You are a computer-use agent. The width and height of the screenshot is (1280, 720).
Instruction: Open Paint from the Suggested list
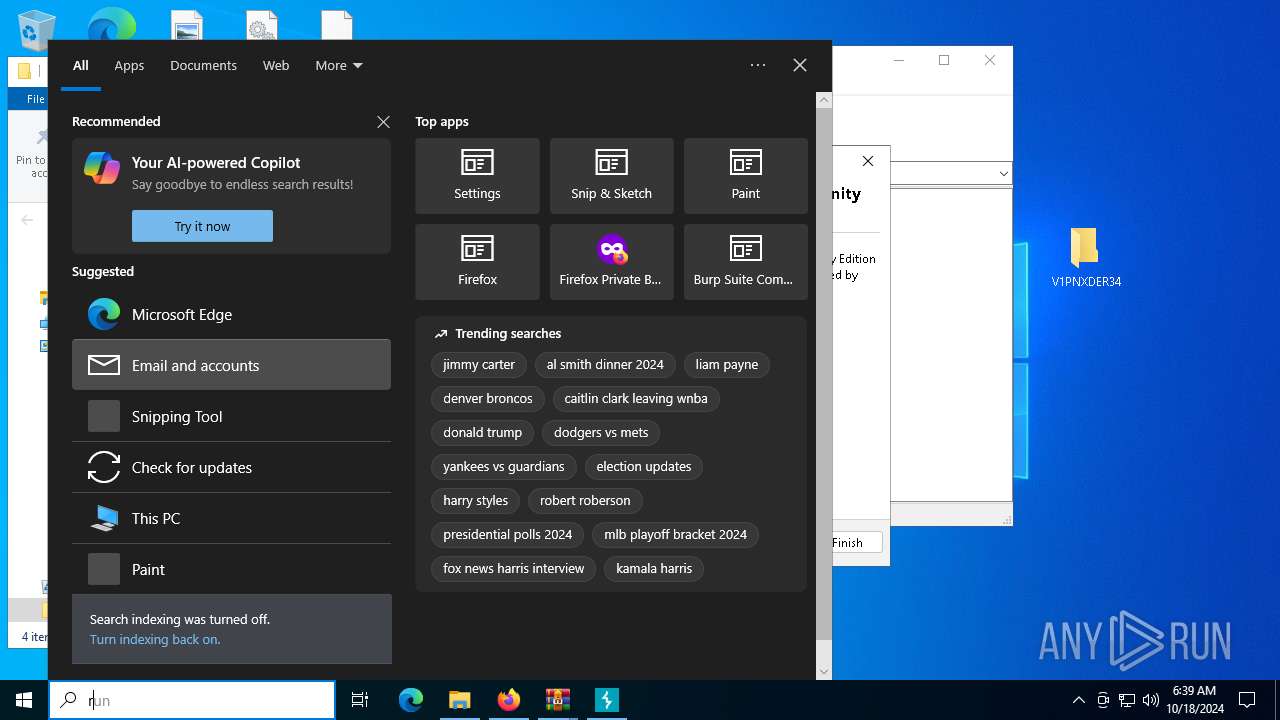point(231,569)
